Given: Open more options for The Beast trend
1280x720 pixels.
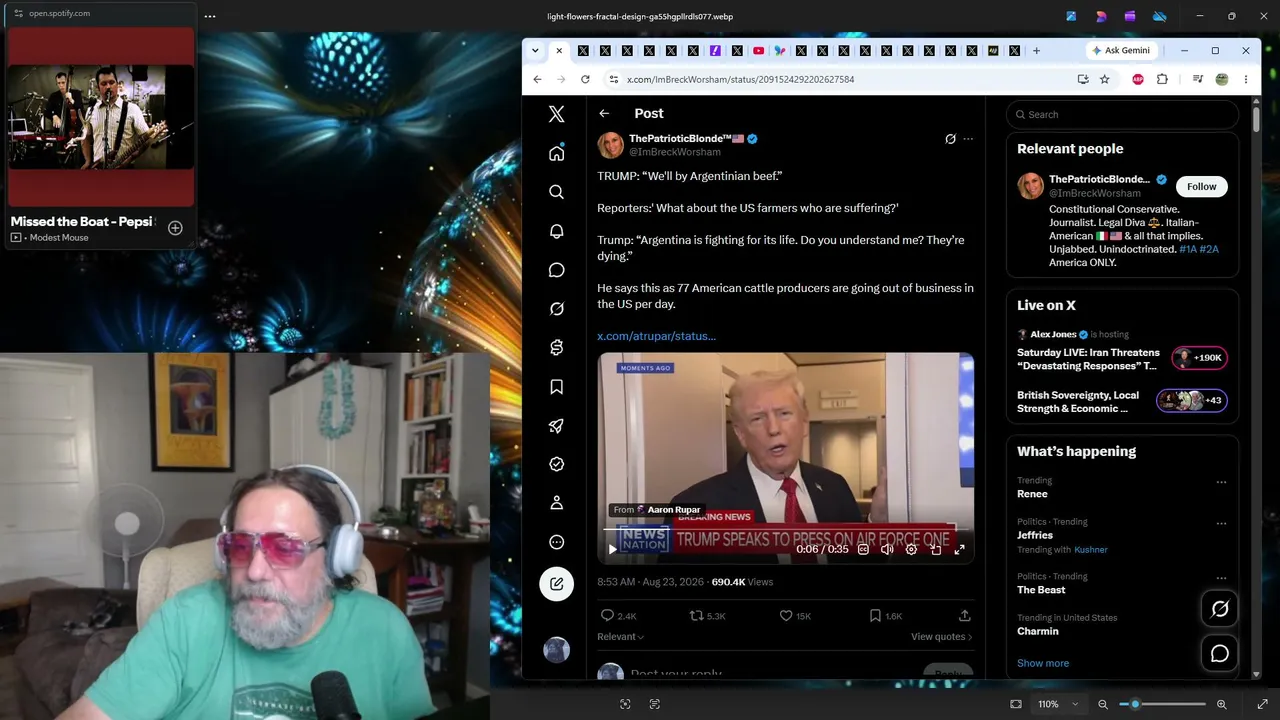Looking at the screenshot, I should tap(1221, 578).
